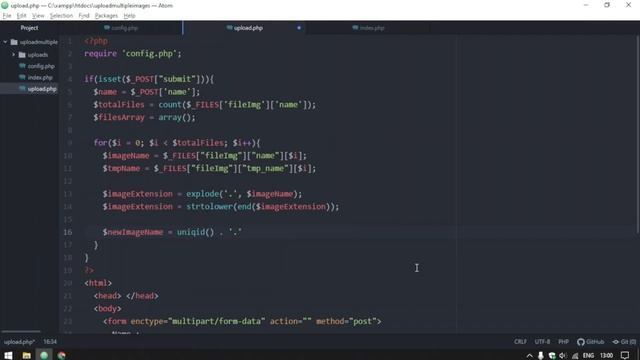Open the View menu
640x360 pixels.
[38, 16]
